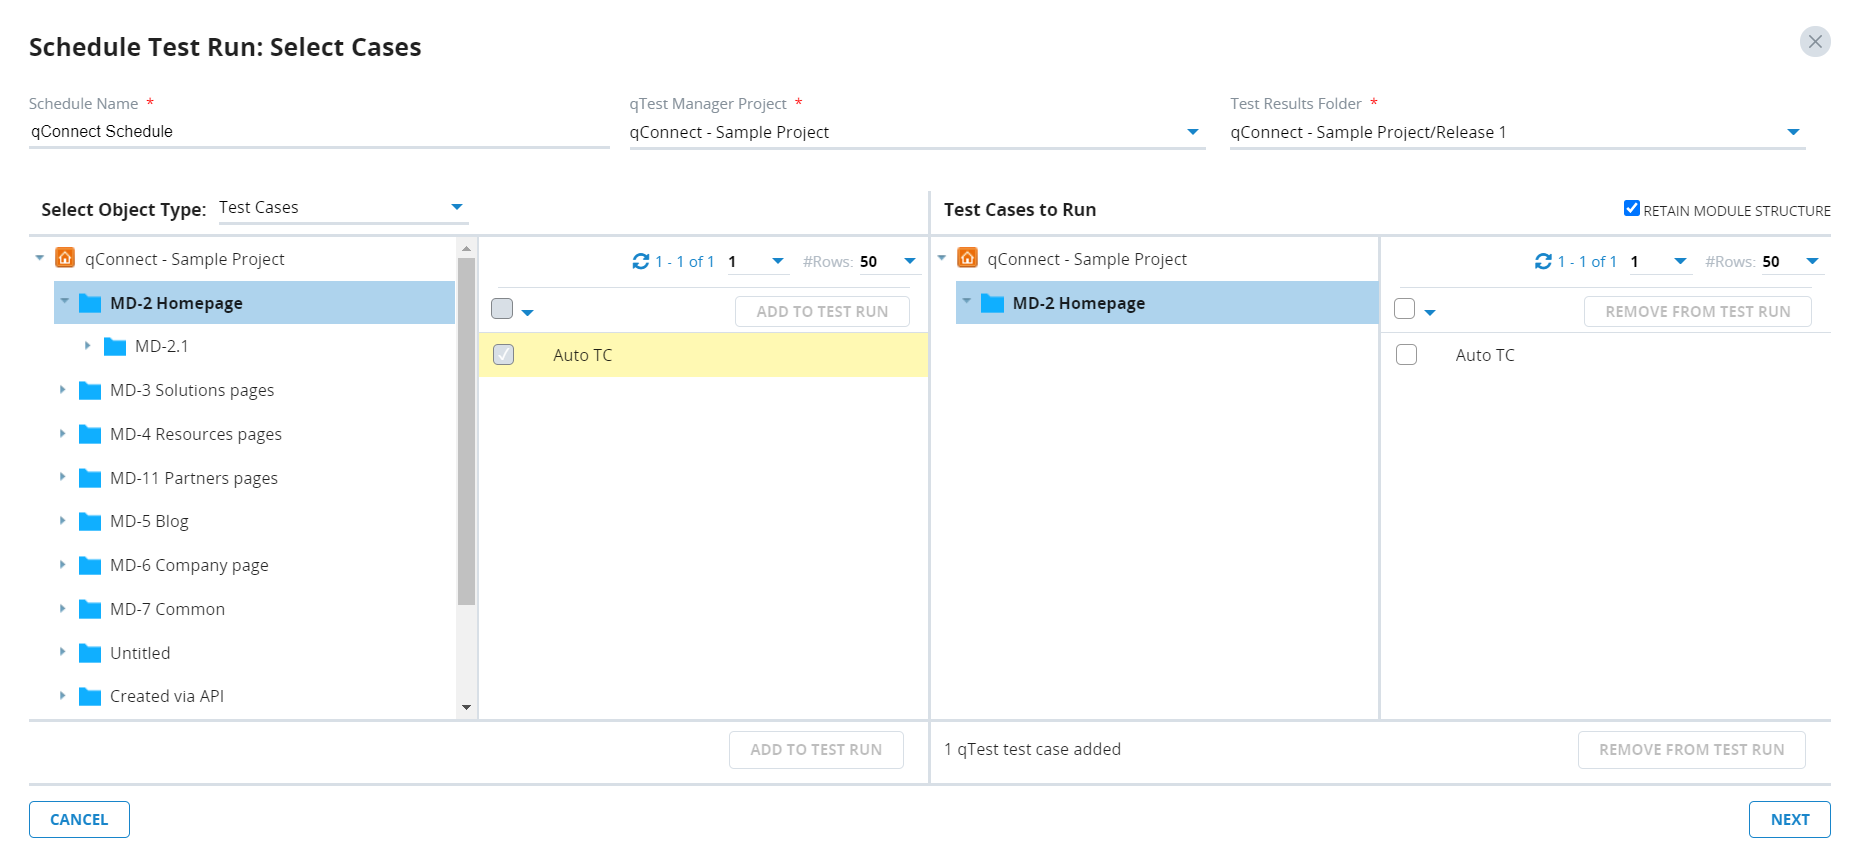Screen dimensions: 1860x847
Task: Expand the MD-3 Solutions pages folder
Action: [x=63, y=390]
